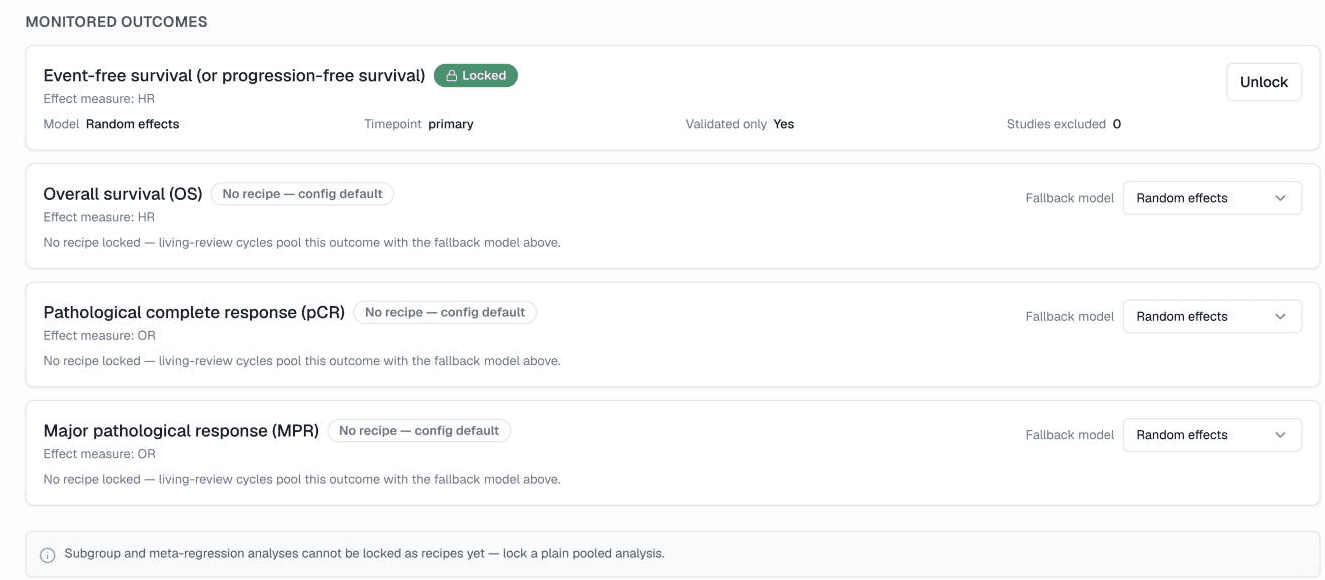Click 'Effect measure: HR' under Overall survival
The width and height of the screenshot is (1325, 580).
pos(99,217)
